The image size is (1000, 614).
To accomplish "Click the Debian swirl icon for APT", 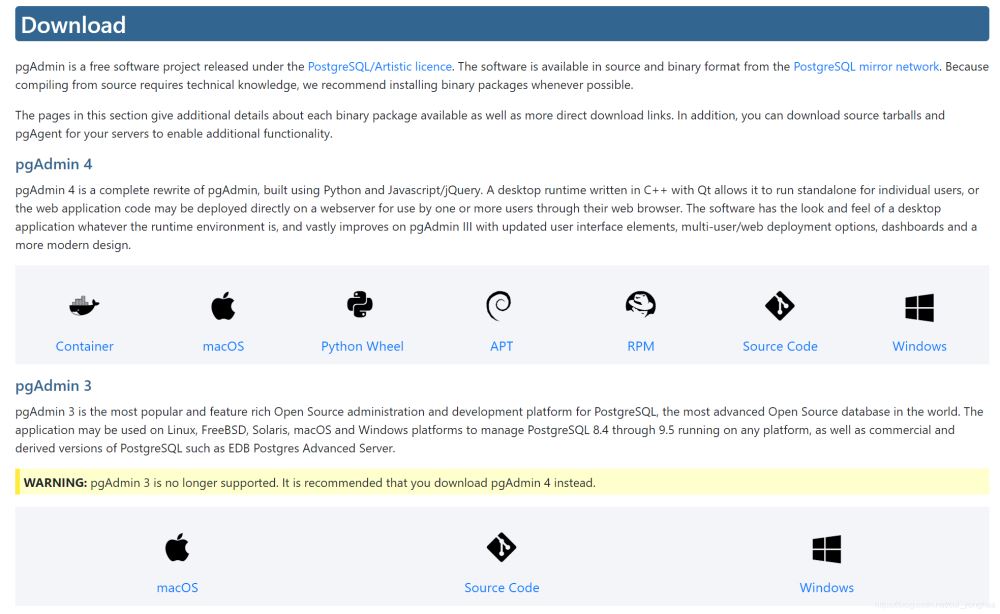I will pyautogui.click(x=500, y=305).
